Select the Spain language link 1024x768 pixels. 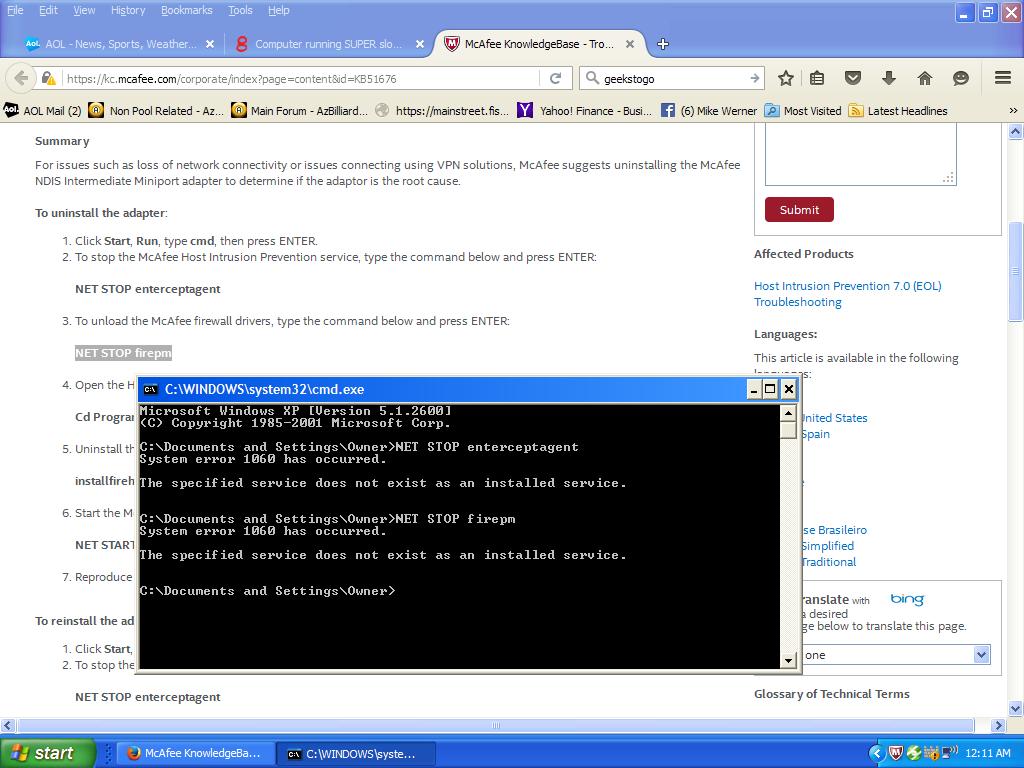[x=816, y=434]
